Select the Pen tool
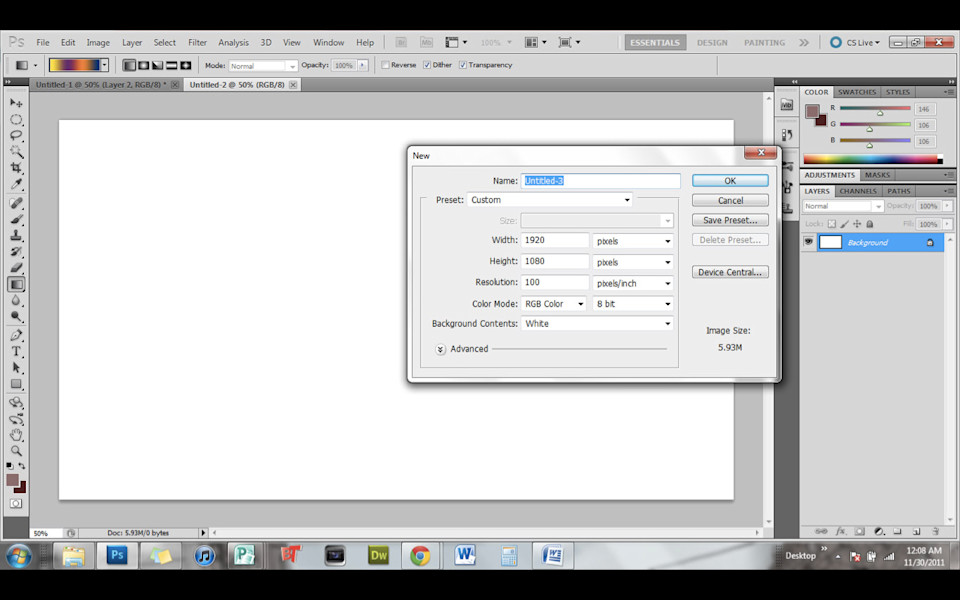This screenshot has height=600, width=960. [16, 335]
